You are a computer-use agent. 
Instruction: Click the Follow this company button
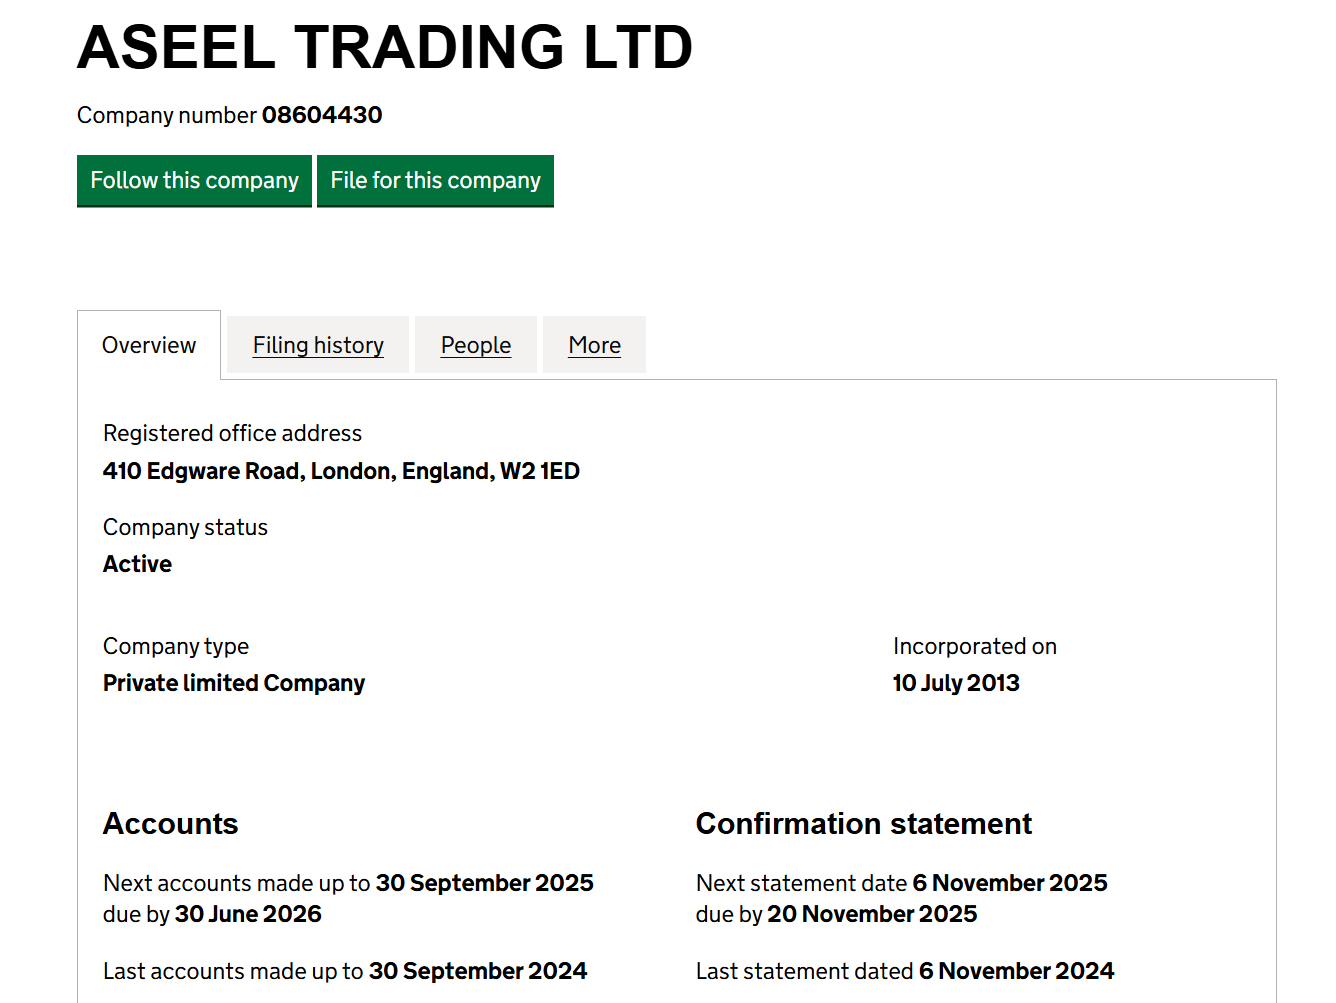[x=194, y=180]
